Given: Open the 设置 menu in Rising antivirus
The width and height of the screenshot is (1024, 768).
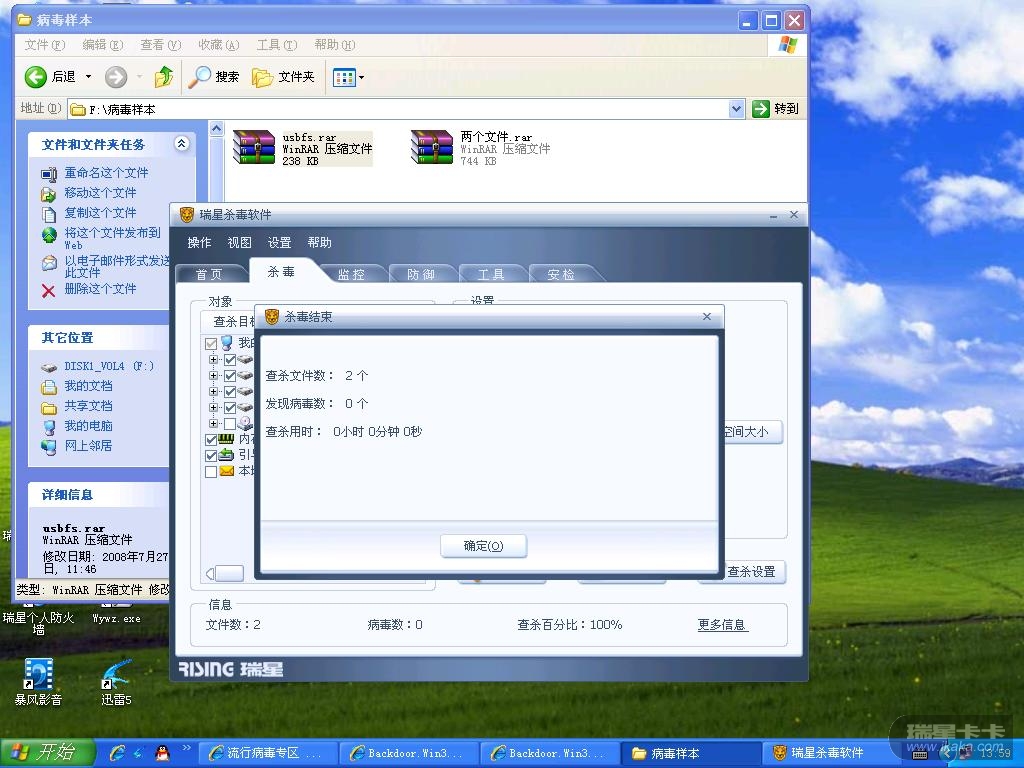Looking at the screenshot, I should (279, 243).
